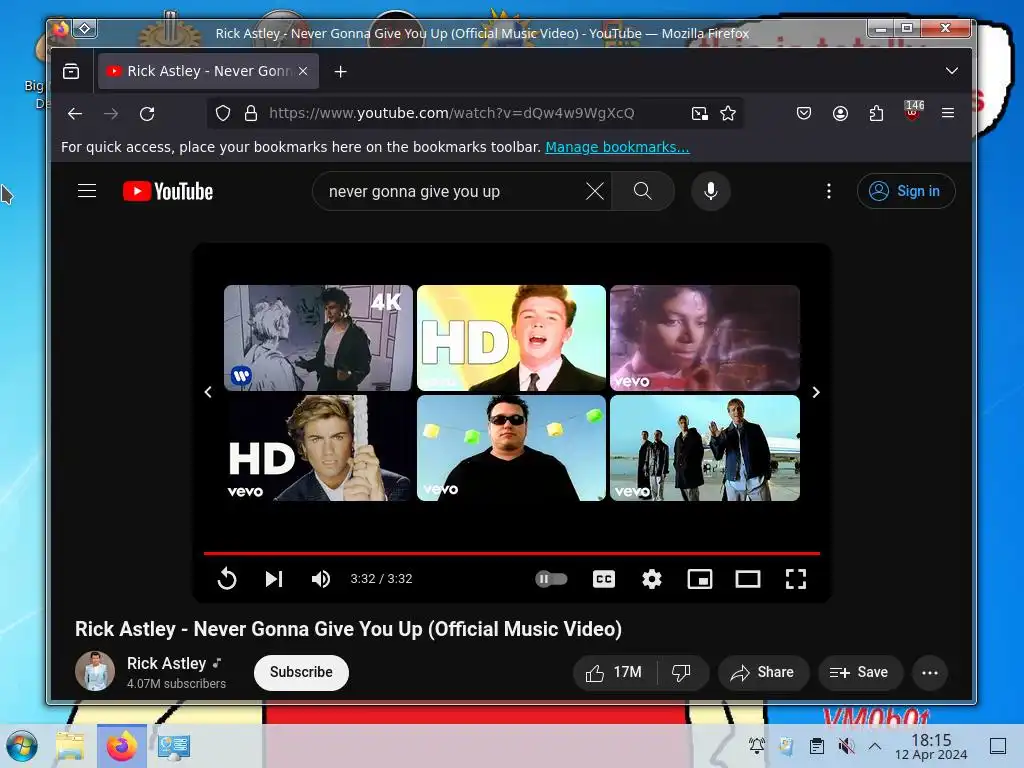Click the red video progress bar
The image size is (1024, 768).
(511, 553)
